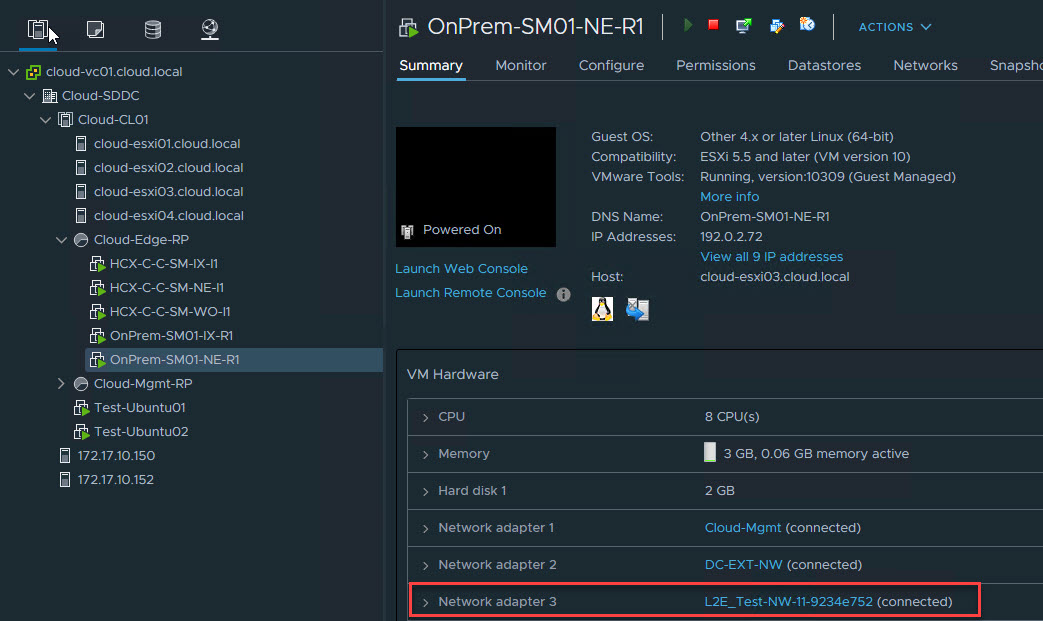The height and width of the screenshot is (621, 1043).
Task: Switch to the Monitor tab
Action: click(x=521, y=65)
